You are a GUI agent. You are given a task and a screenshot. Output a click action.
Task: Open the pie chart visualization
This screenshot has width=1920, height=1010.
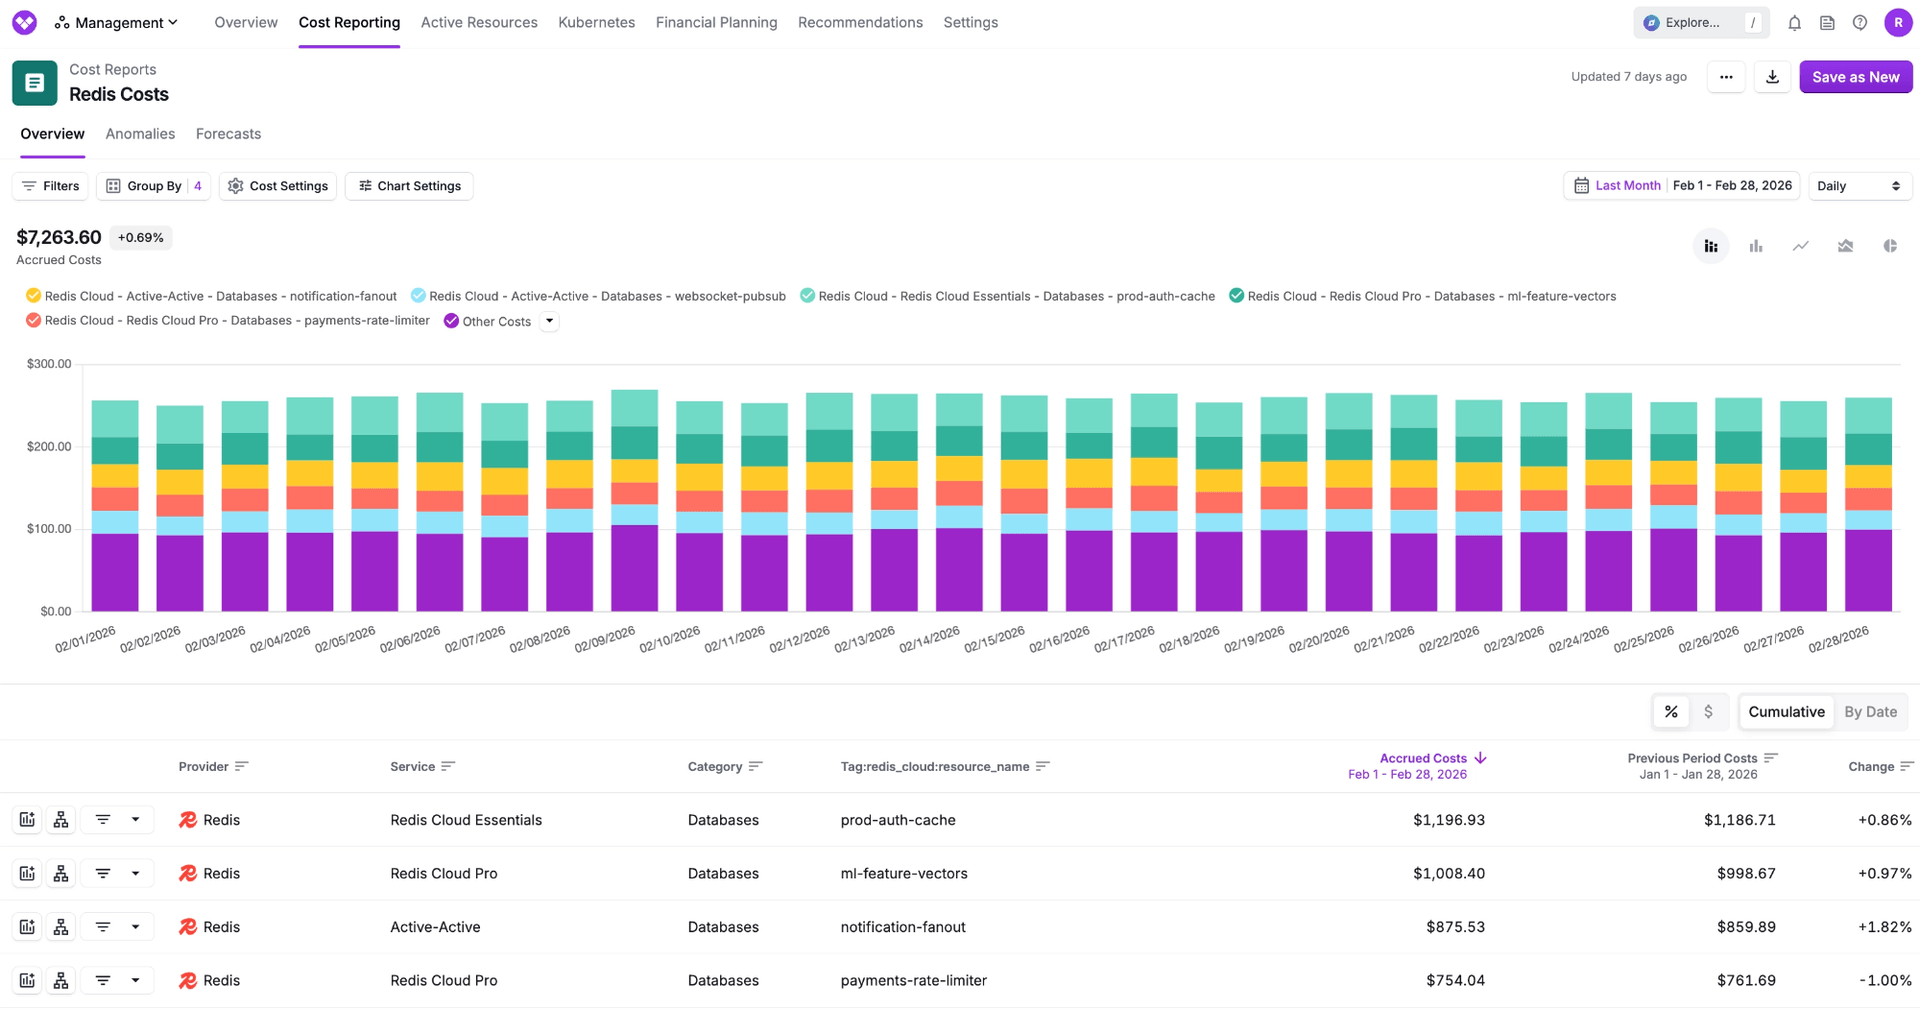click(x=1890, y=245)
